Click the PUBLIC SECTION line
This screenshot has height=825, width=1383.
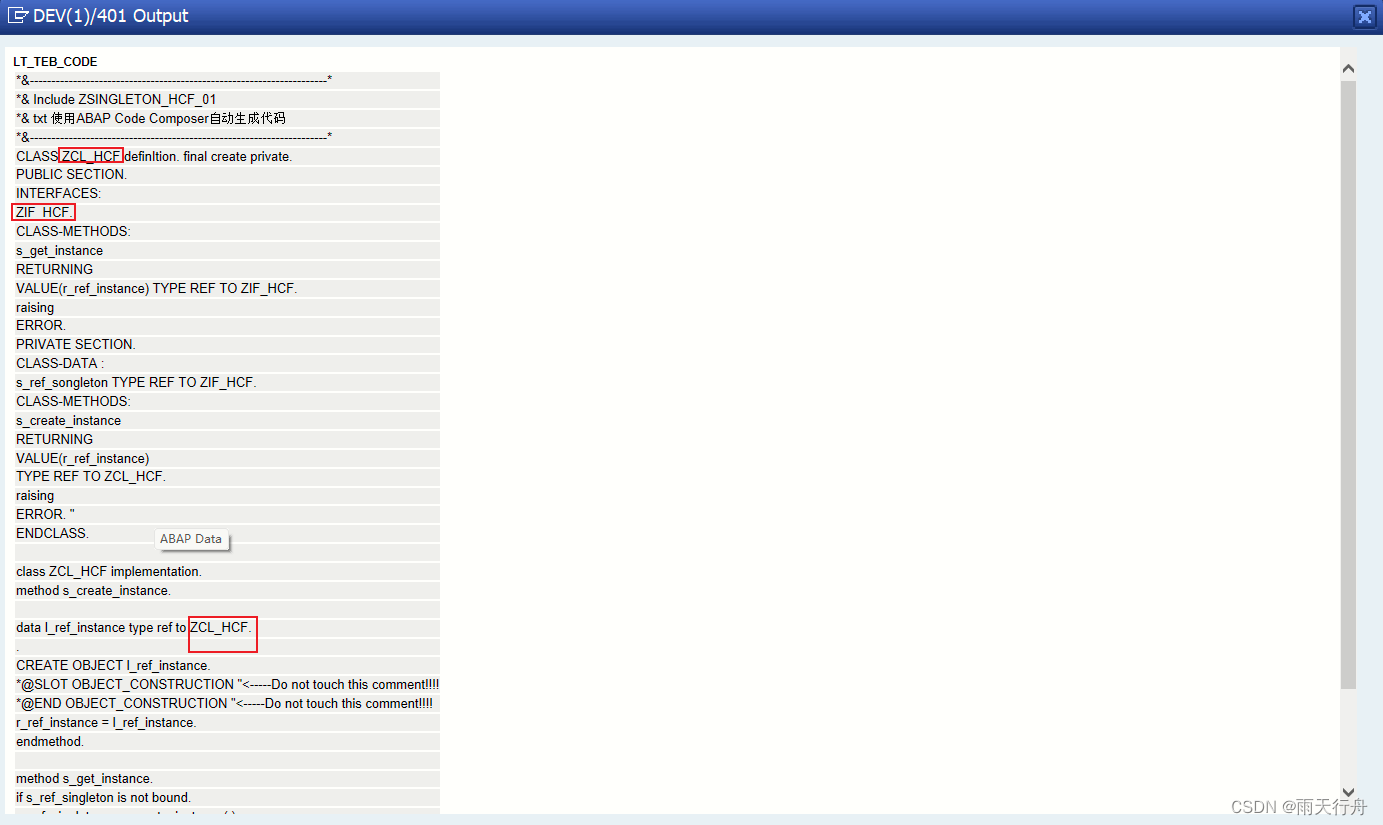70,174
